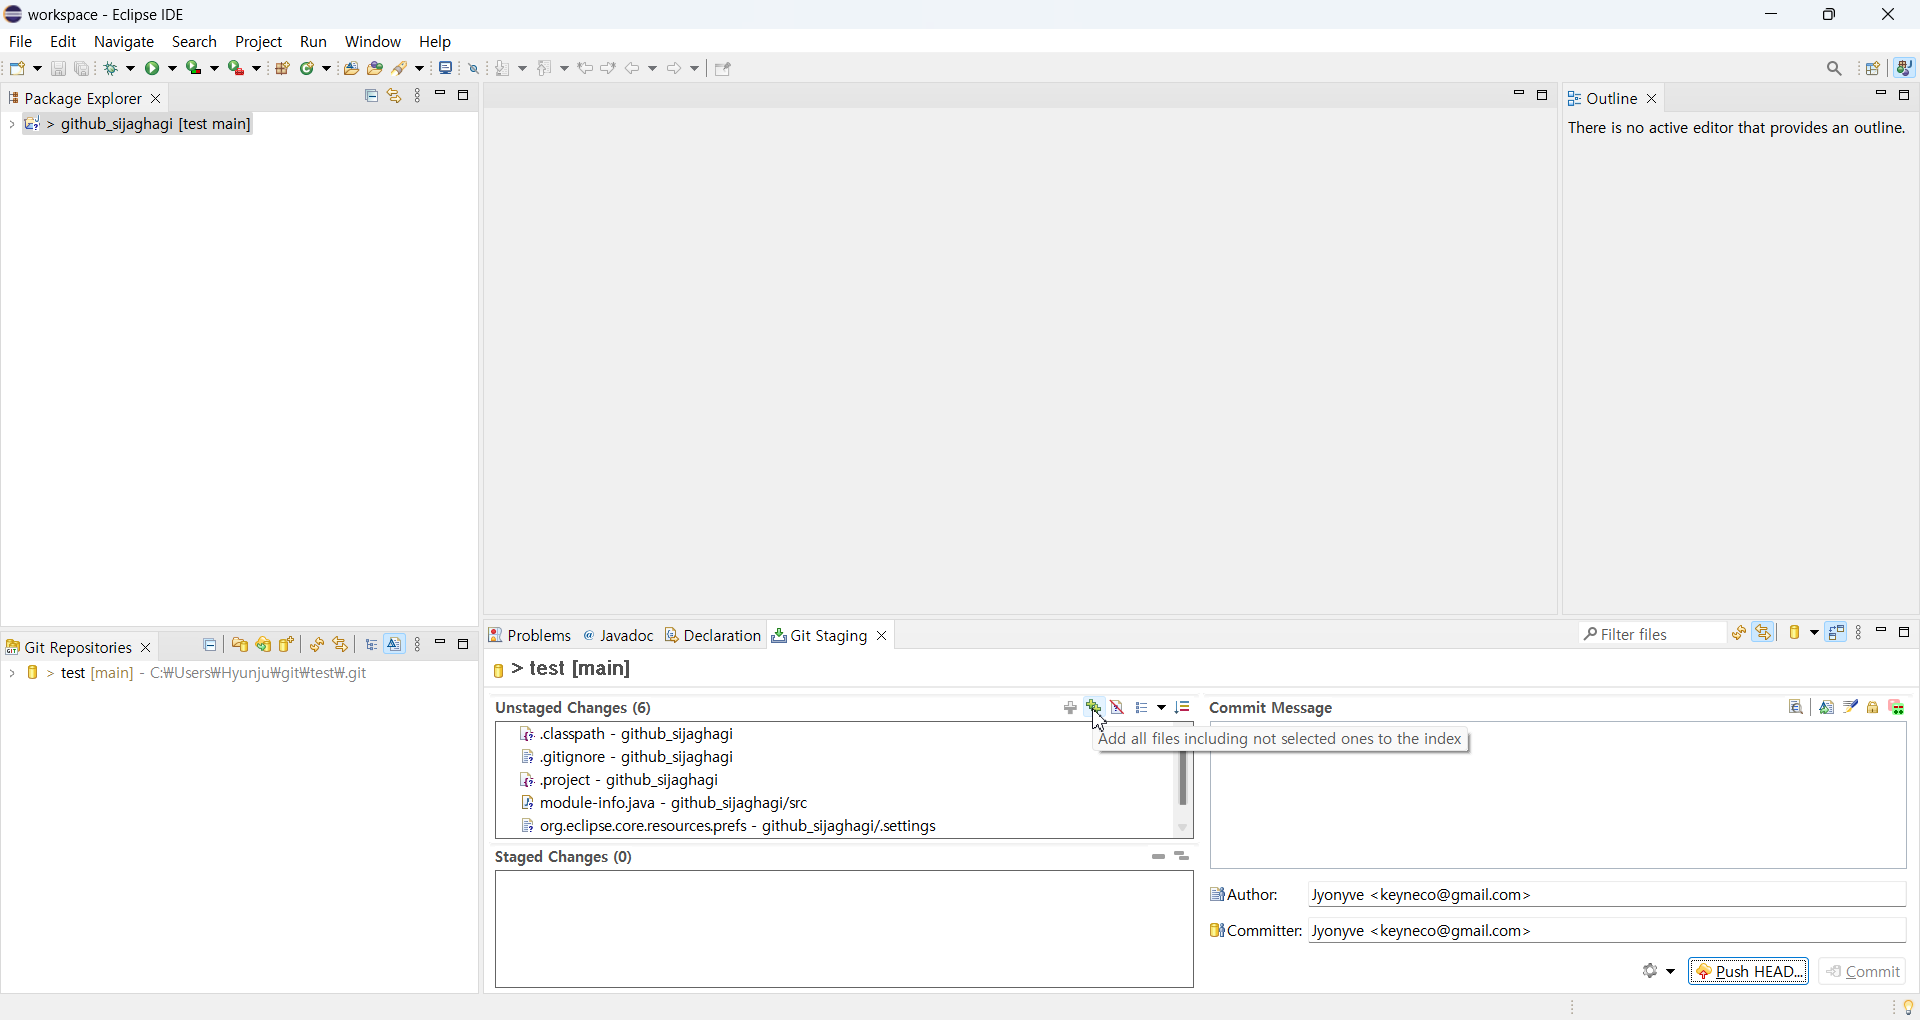1920x1020 pixels.
Task: Click the Skip All Breakpoints icon
Action: 475,69
